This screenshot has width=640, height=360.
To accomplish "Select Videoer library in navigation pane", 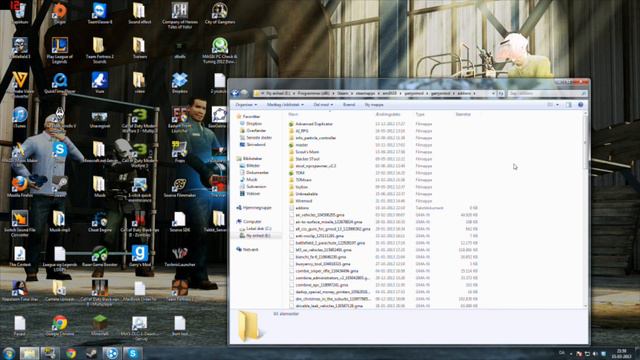I will pyautogui.click(x=253, y=193).
